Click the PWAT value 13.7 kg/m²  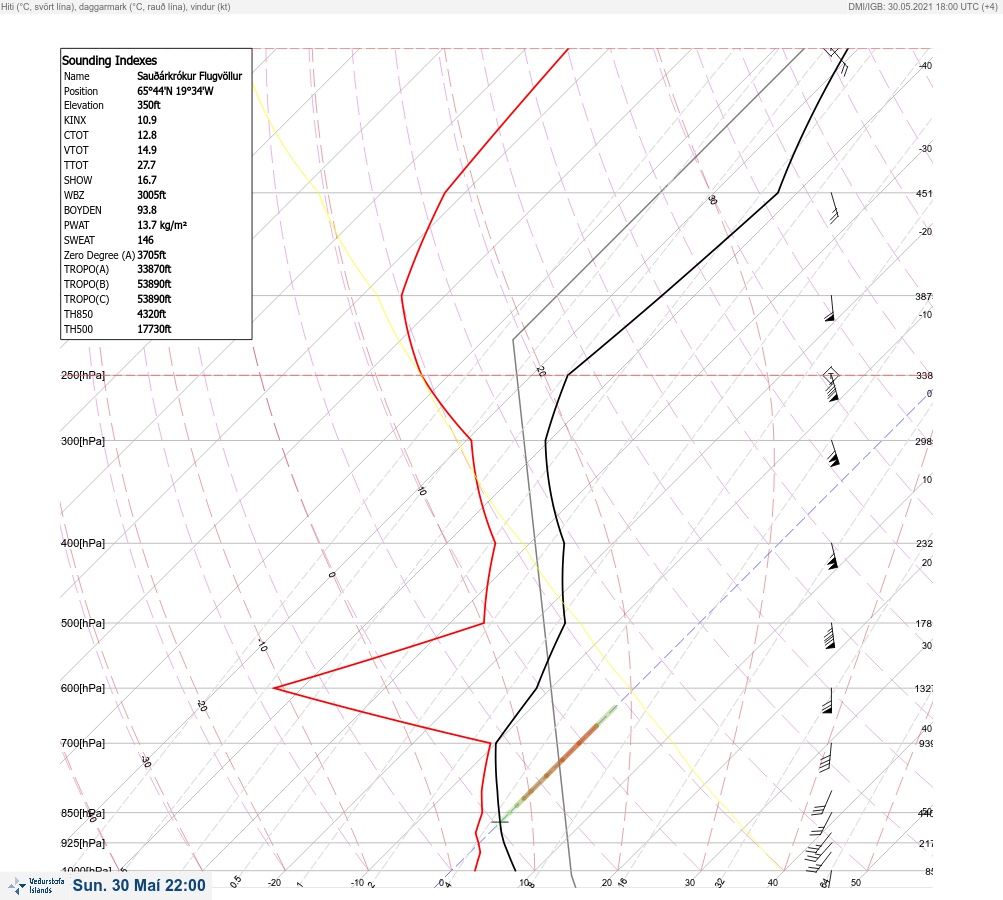pos(162,225)
